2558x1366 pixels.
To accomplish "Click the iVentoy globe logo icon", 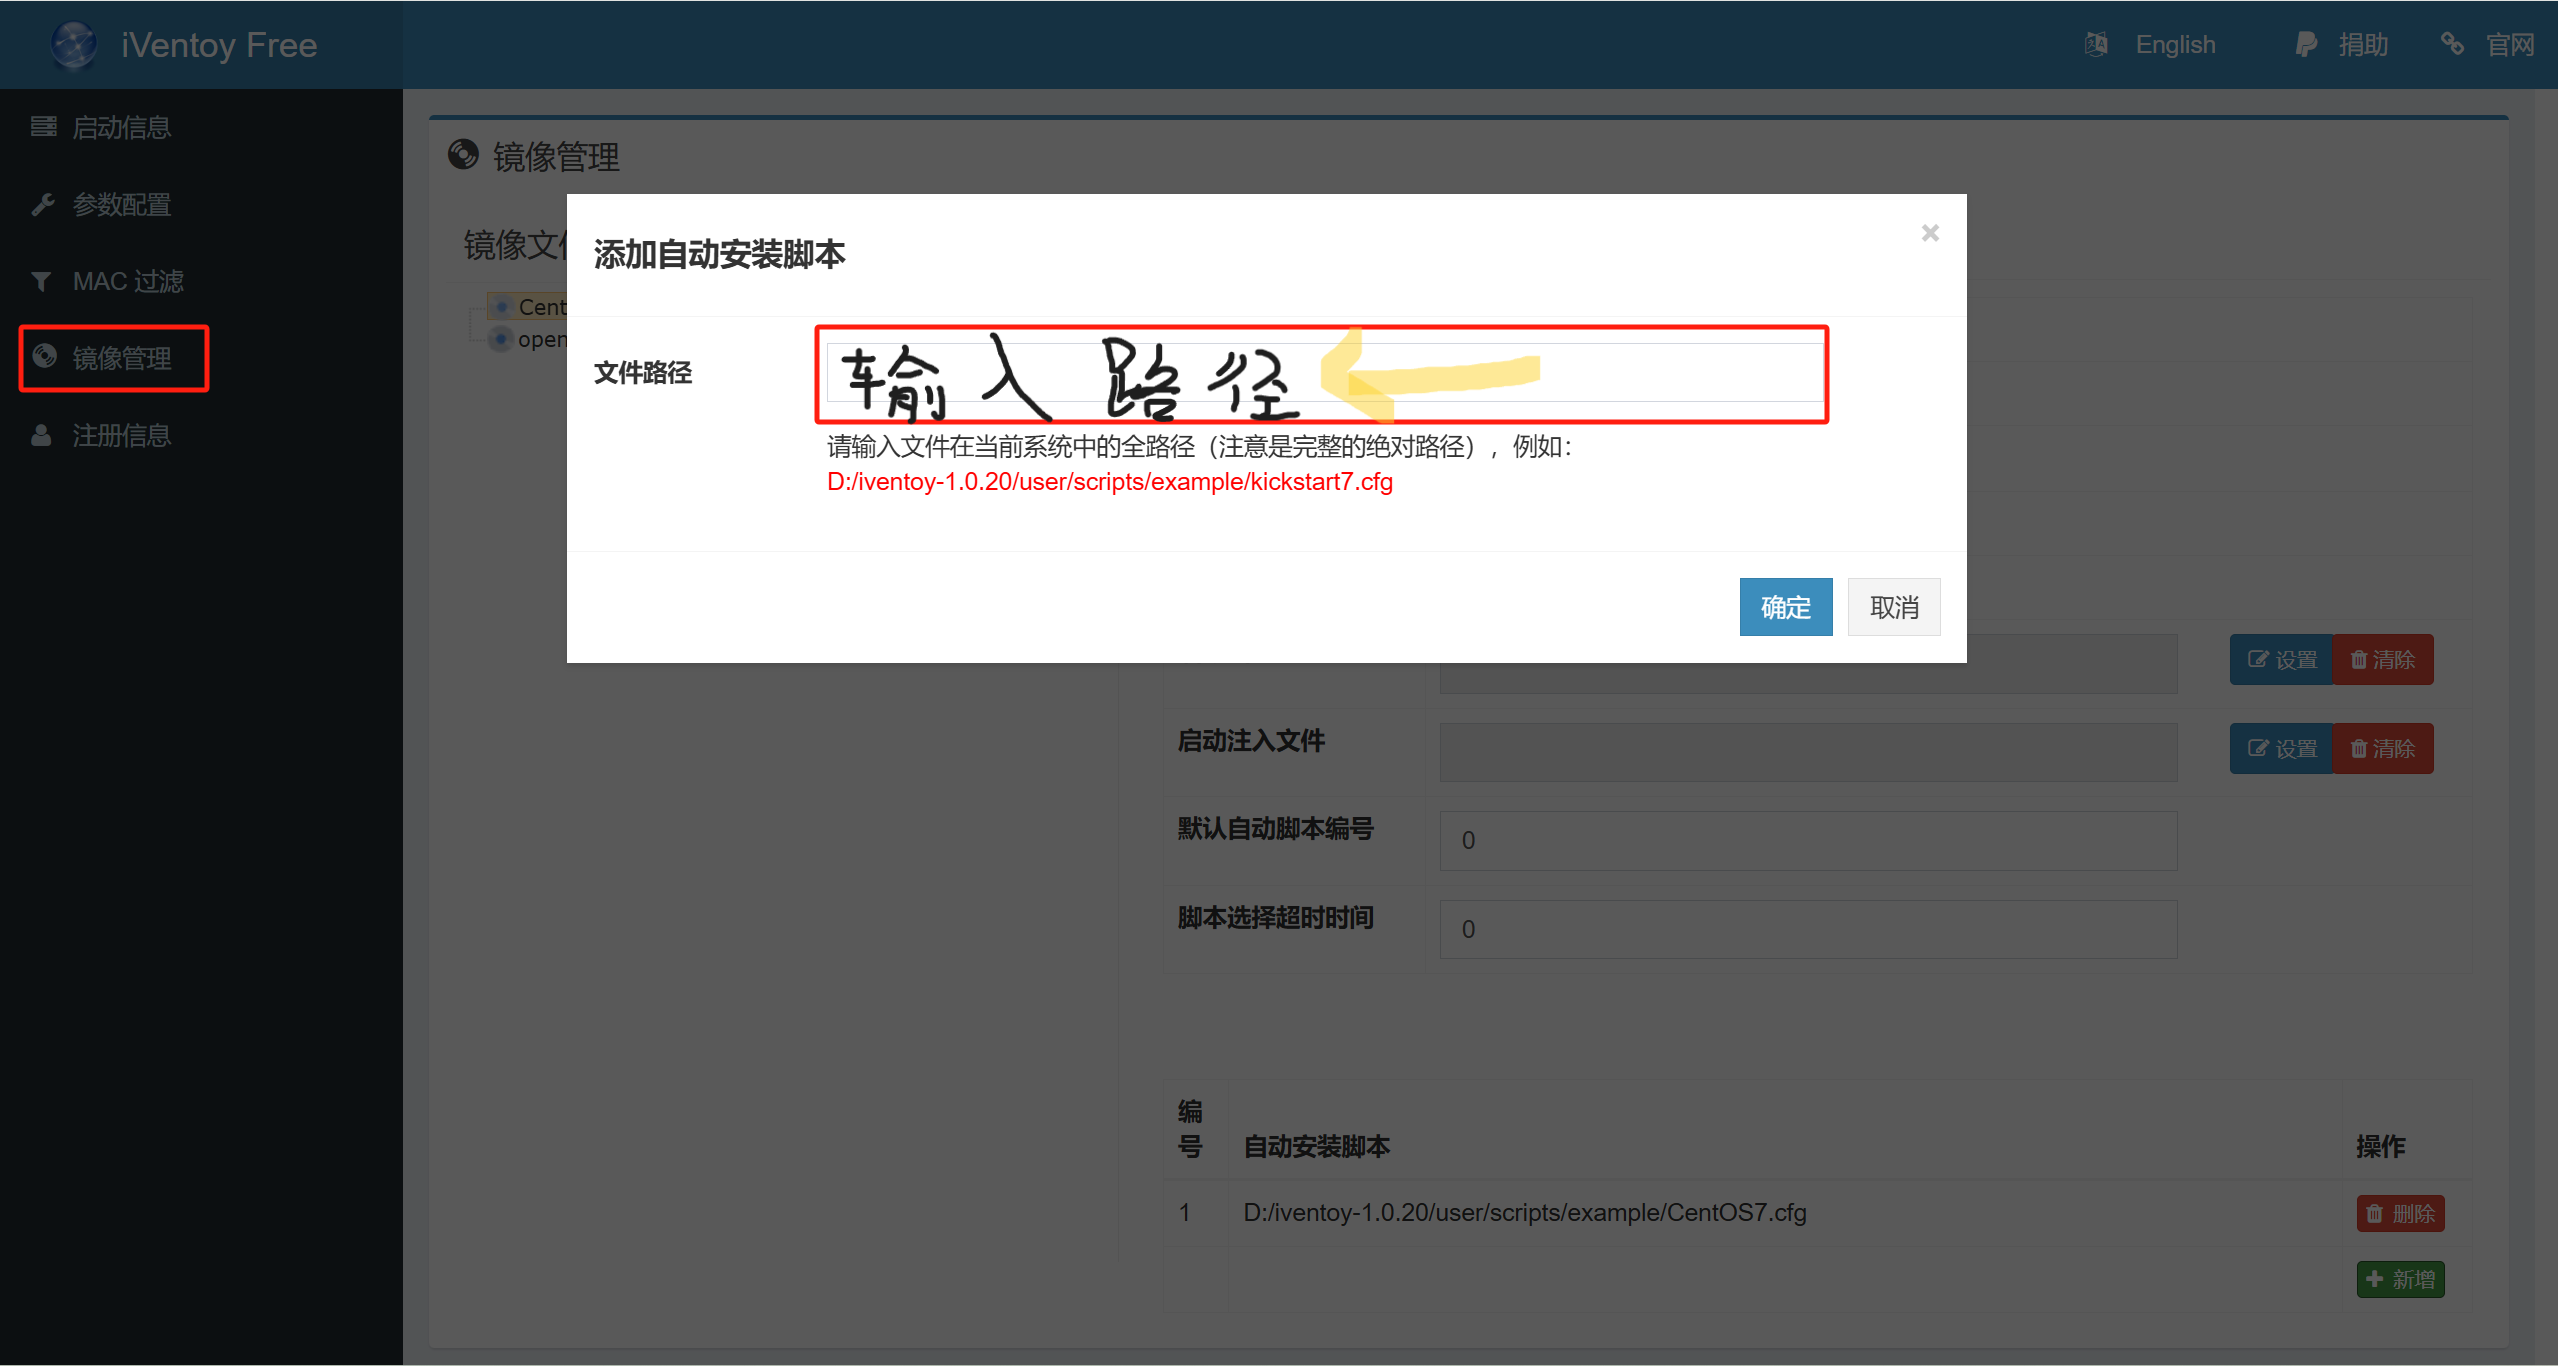I will [74, 45].
